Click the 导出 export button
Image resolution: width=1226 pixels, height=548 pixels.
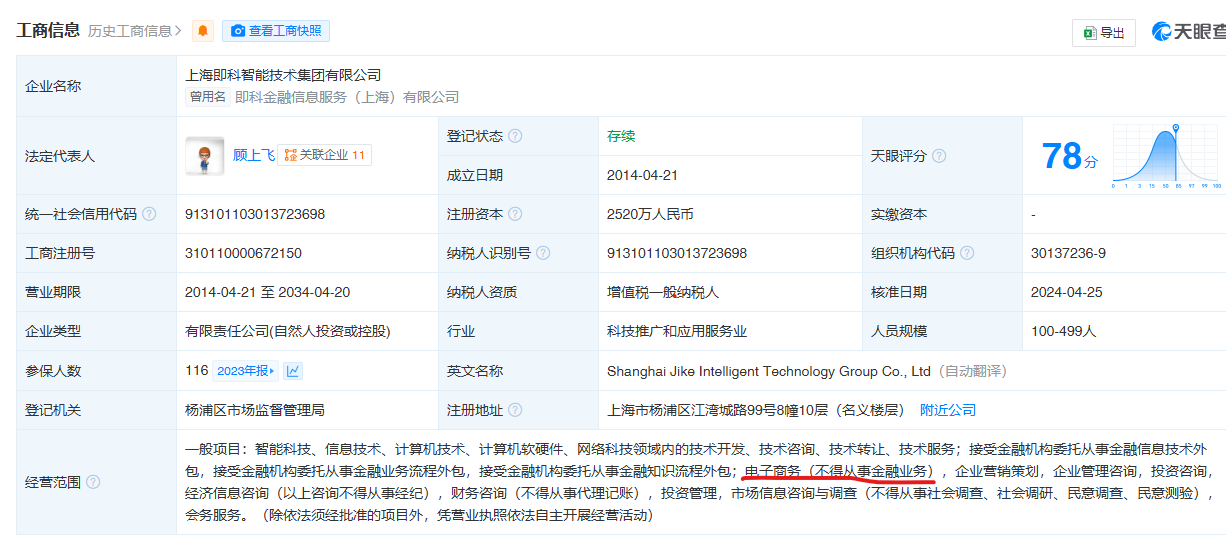(x=1104, y=33)
